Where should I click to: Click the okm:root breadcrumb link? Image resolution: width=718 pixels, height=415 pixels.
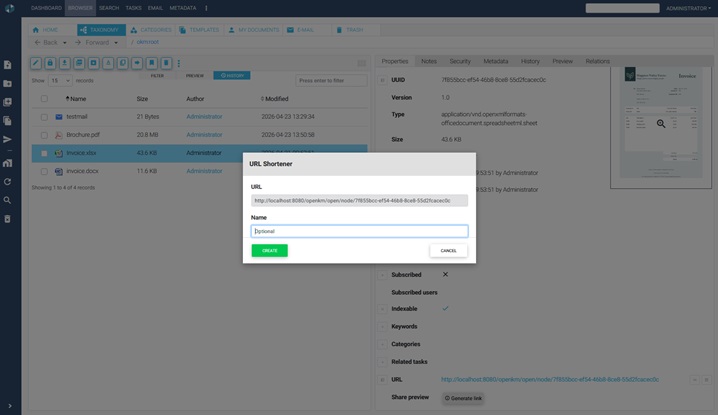coord(147,42)
